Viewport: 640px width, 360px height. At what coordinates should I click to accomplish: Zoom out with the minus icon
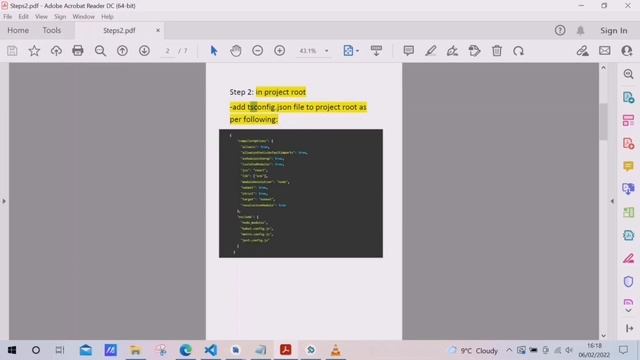tap(258, 51)
